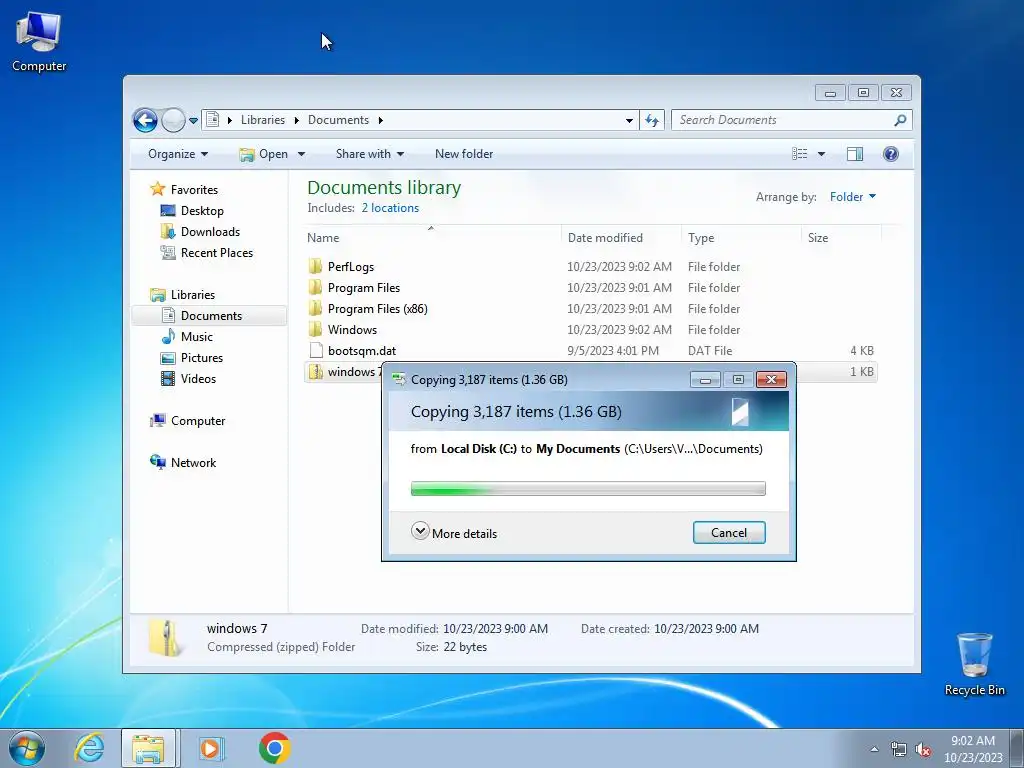Open the Videos library
The height and width of the screenshot is (768, 1024).
tap(198, 379)
